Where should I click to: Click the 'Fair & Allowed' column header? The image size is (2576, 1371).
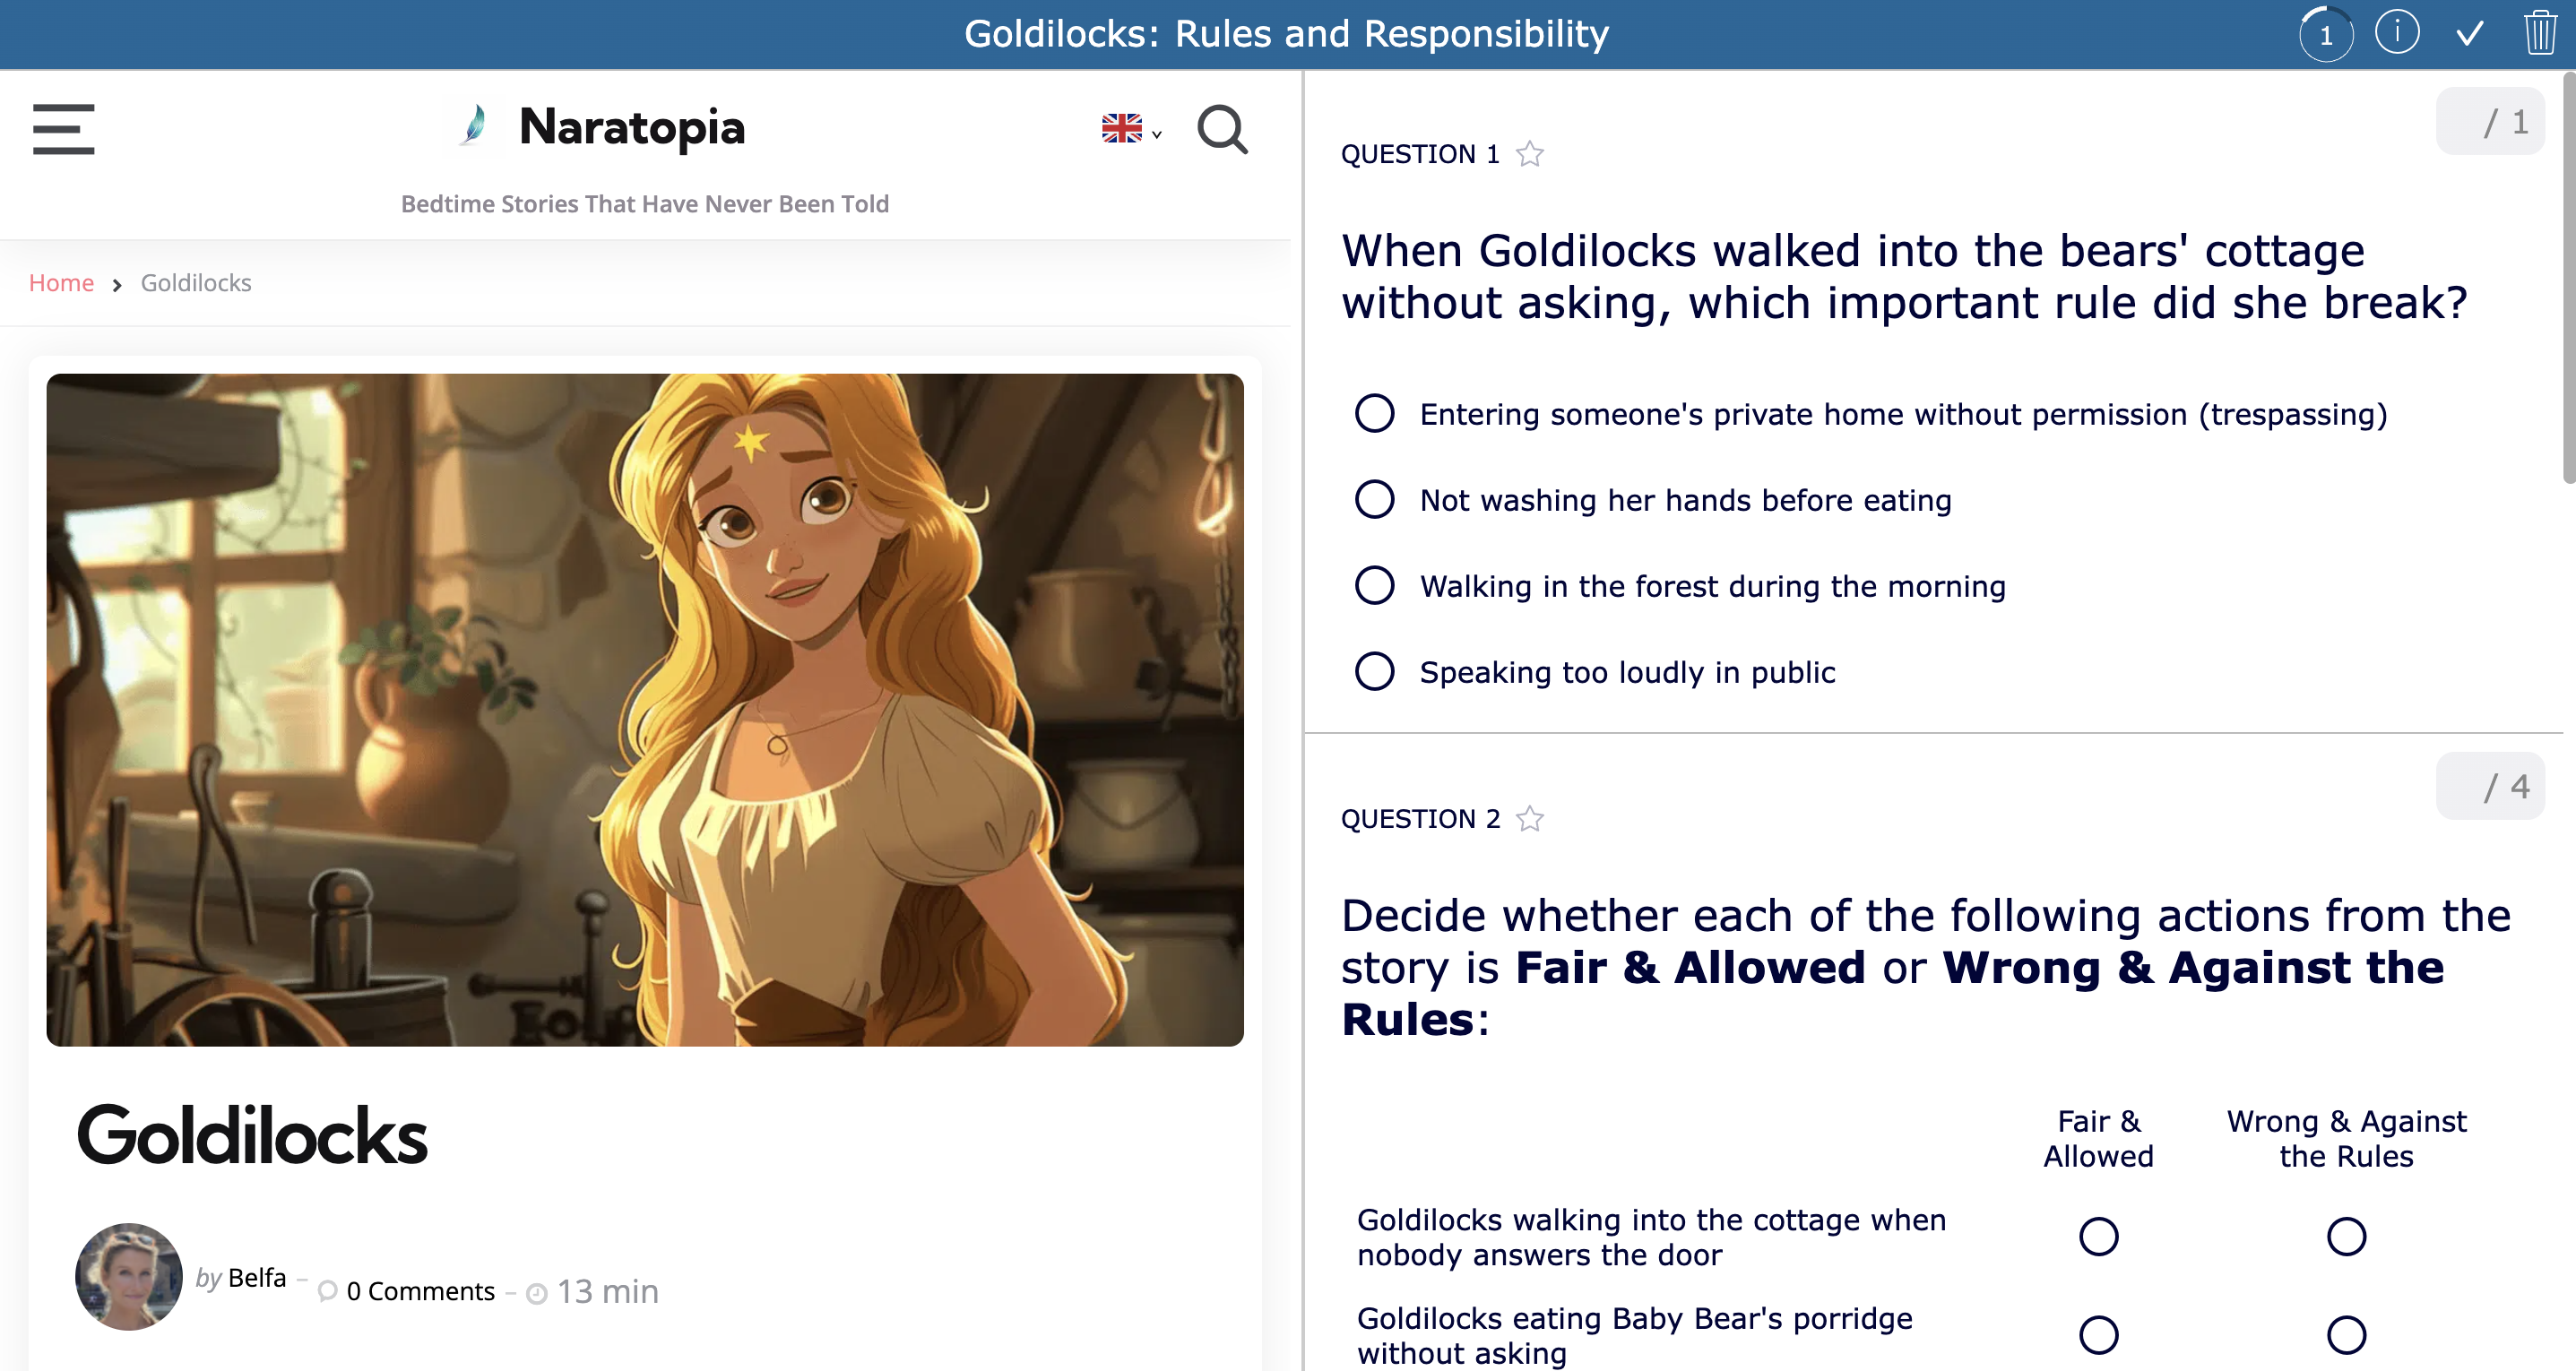click(2098, 1139)
